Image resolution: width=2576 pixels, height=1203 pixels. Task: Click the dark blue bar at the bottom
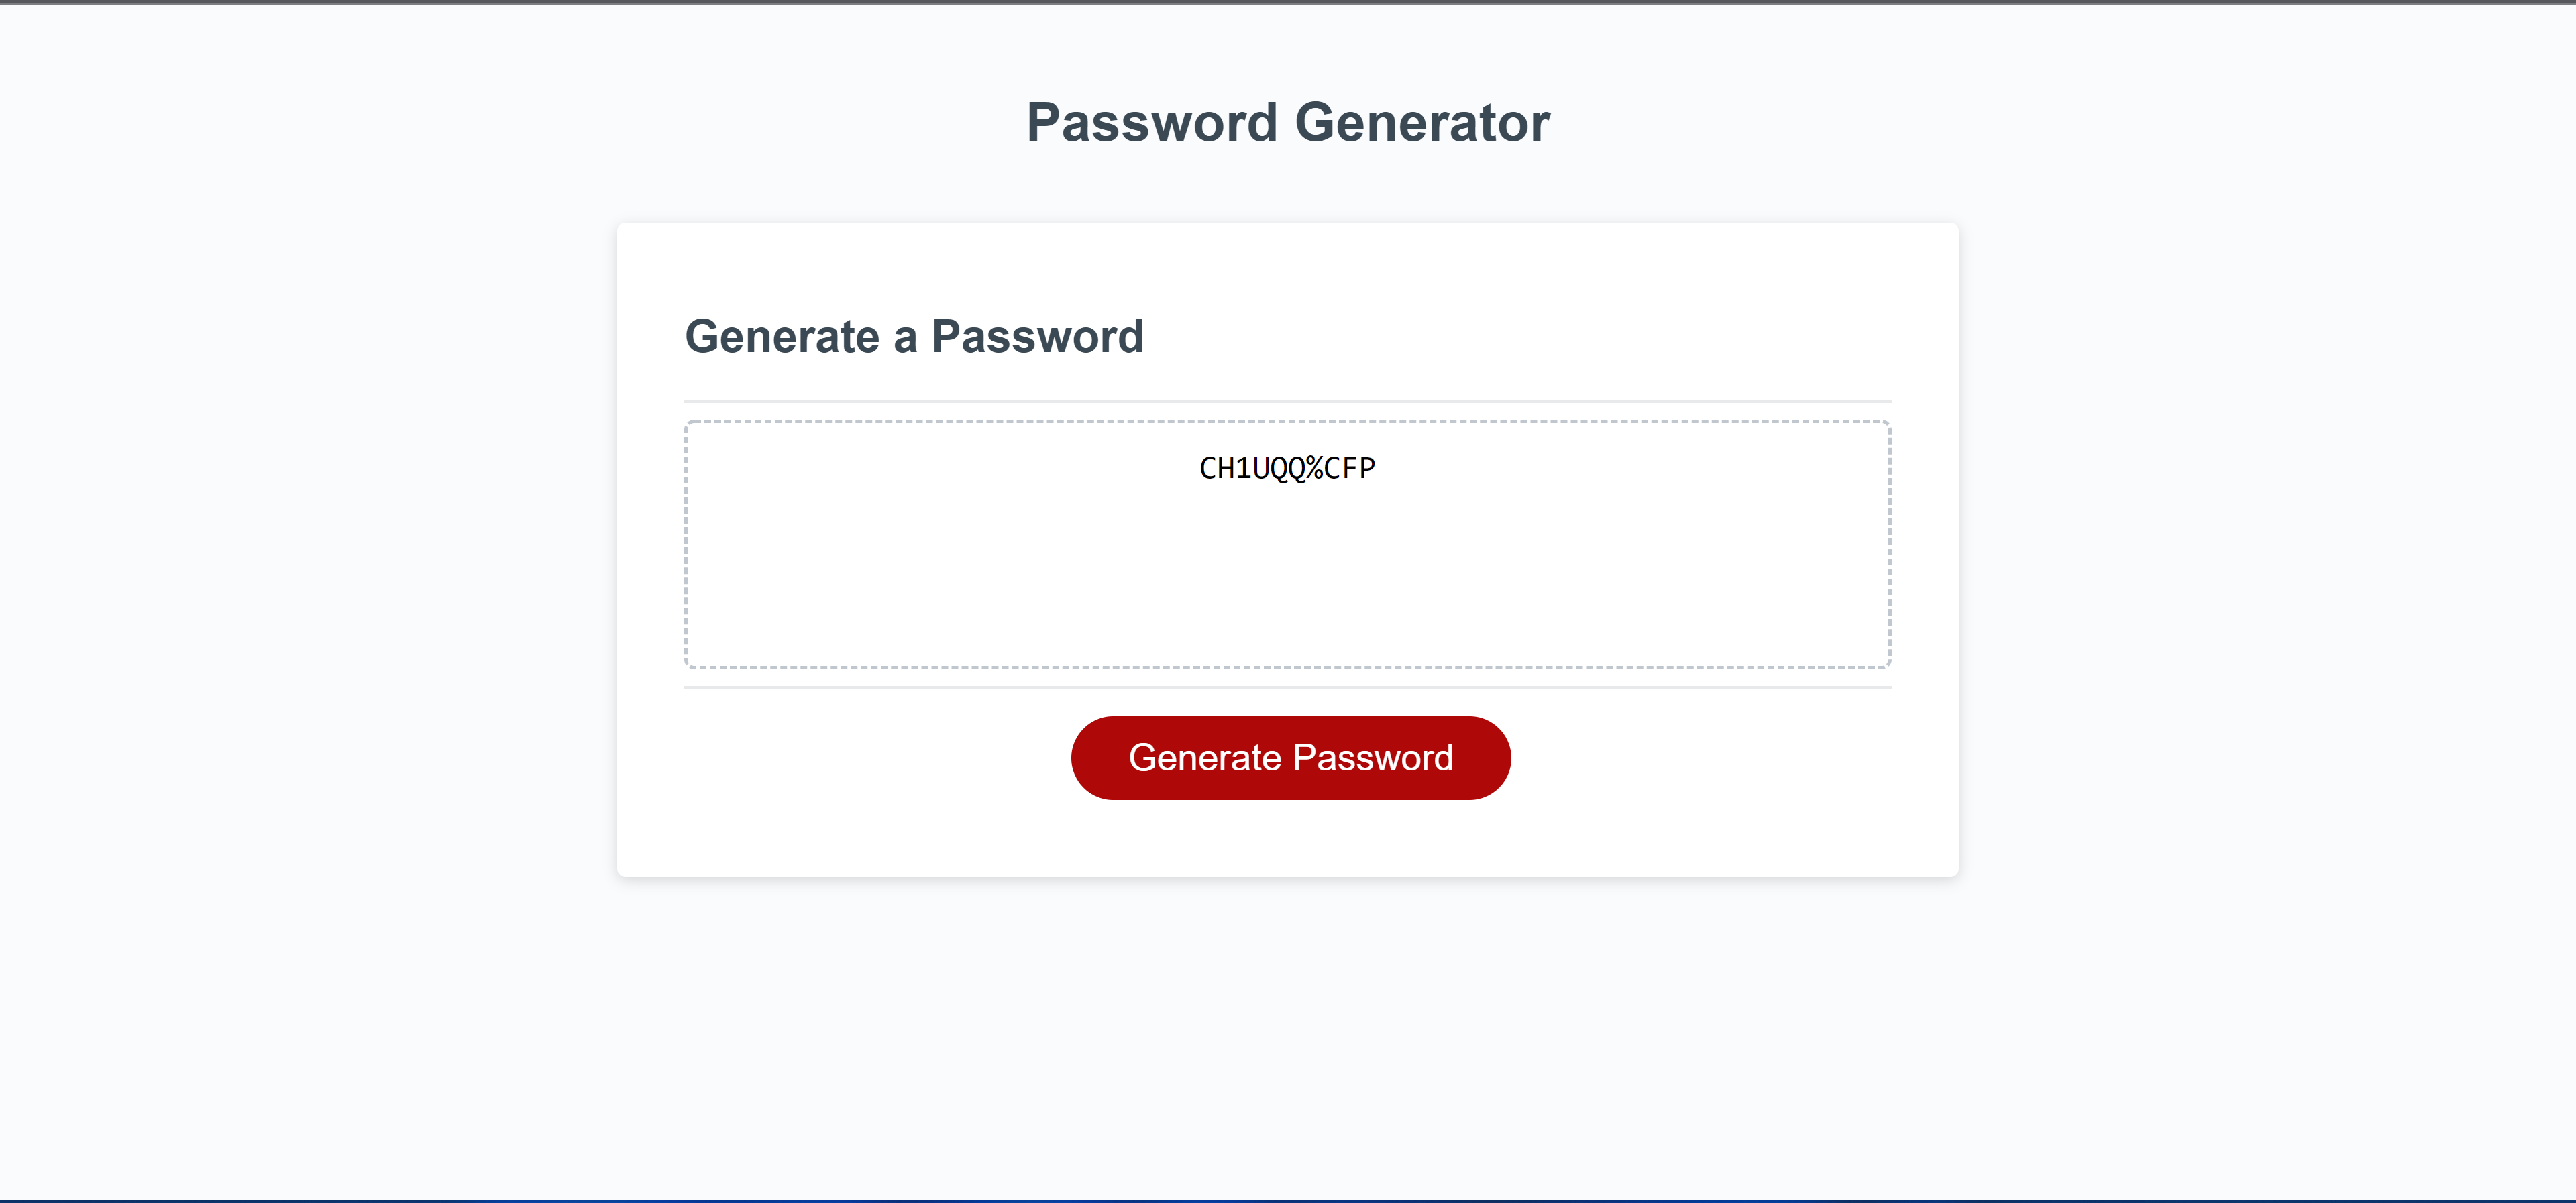[1288, 1199]
